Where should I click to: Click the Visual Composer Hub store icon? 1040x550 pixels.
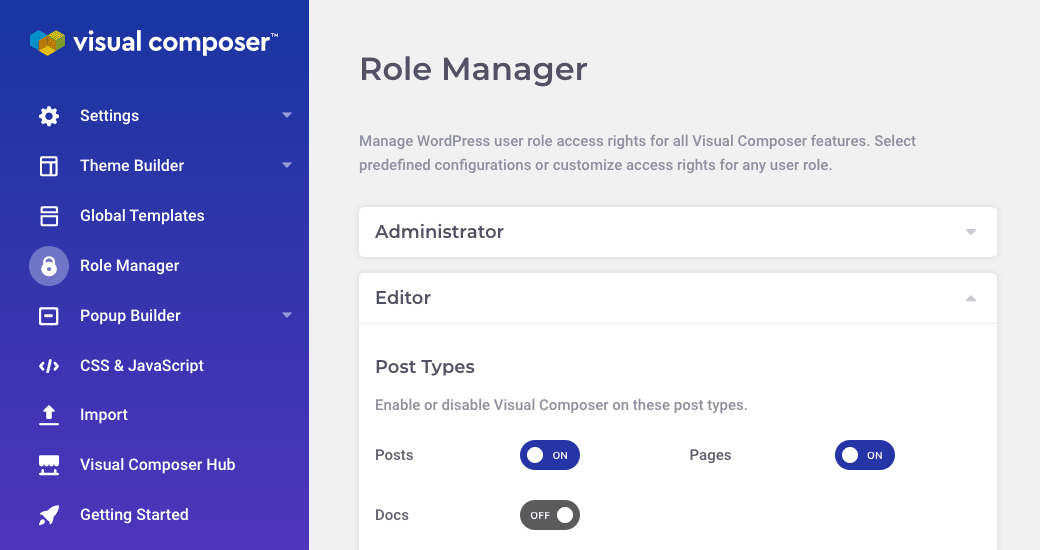tap(48, 465)
